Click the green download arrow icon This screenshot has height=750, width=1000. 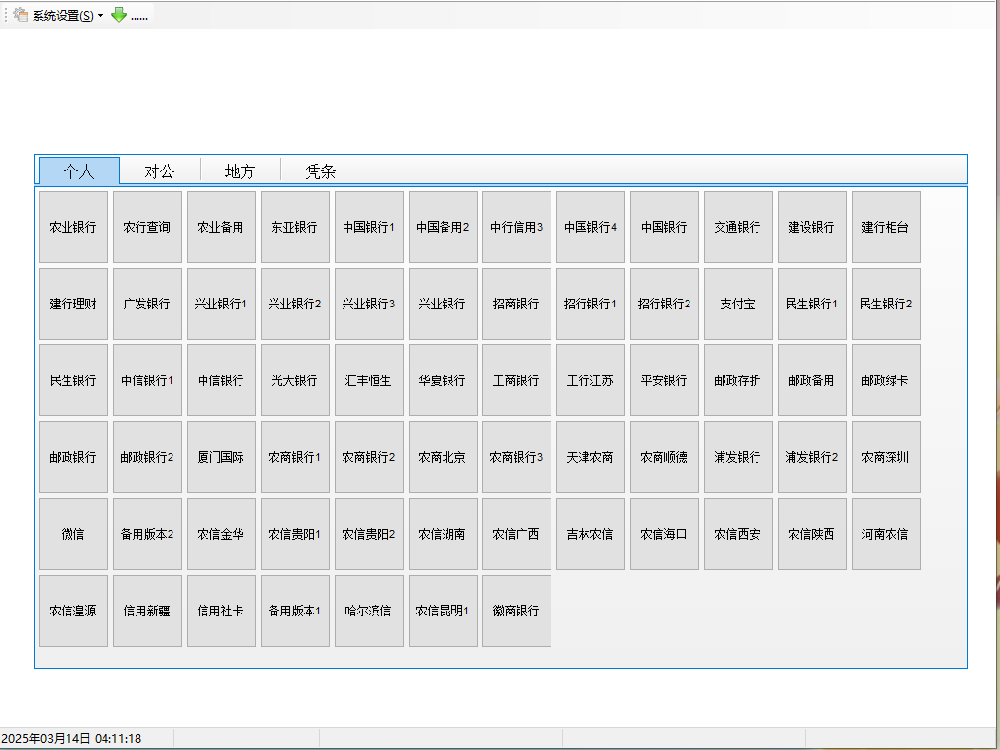point(119,15)
